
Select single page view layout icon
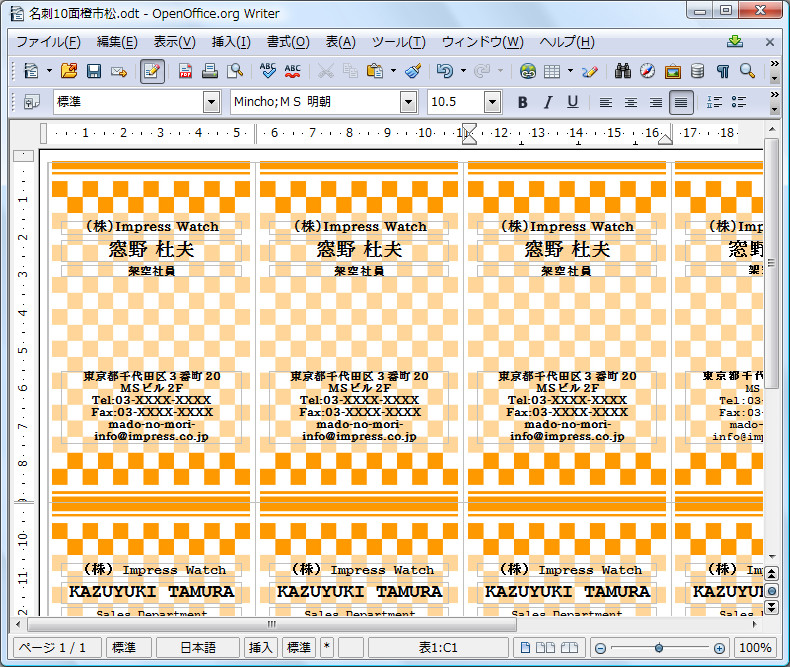coord(525,648)
